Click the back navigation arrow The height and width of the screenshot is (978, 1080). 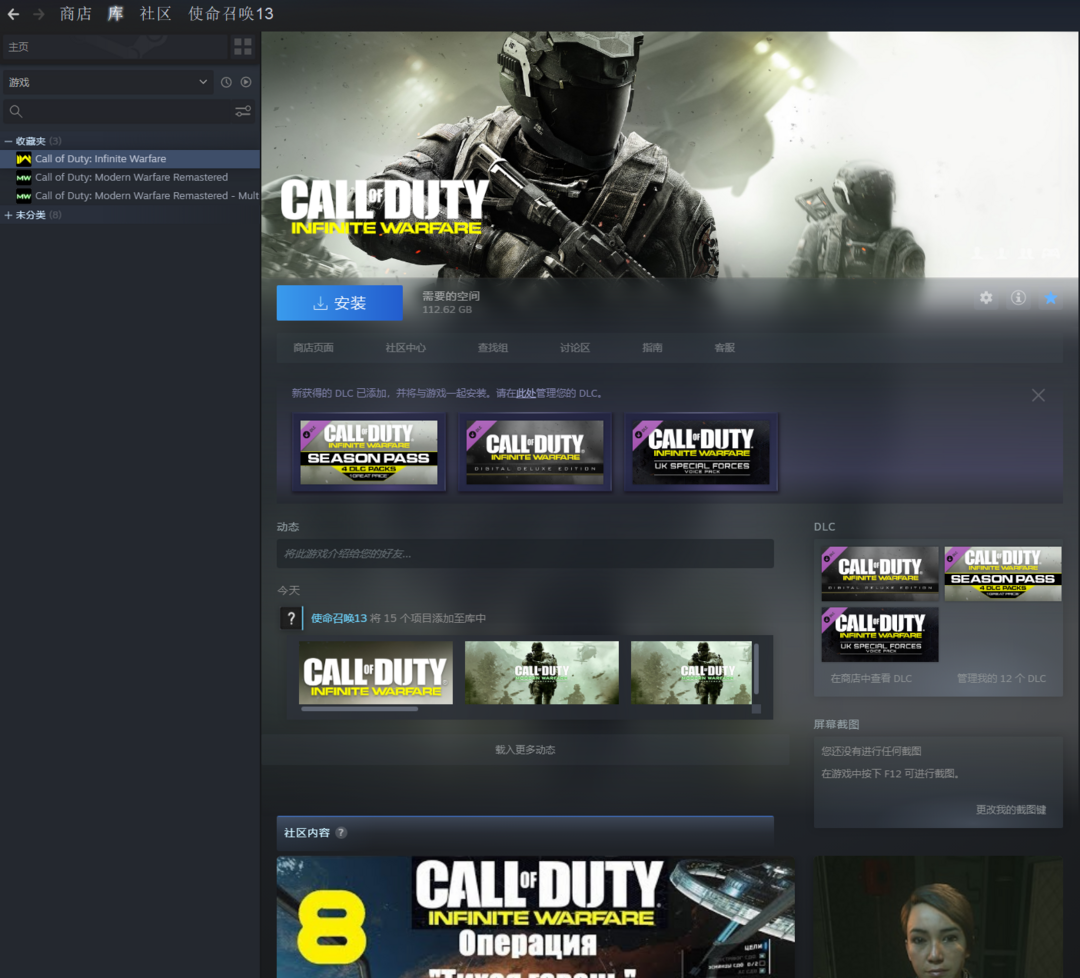(13, 14)
